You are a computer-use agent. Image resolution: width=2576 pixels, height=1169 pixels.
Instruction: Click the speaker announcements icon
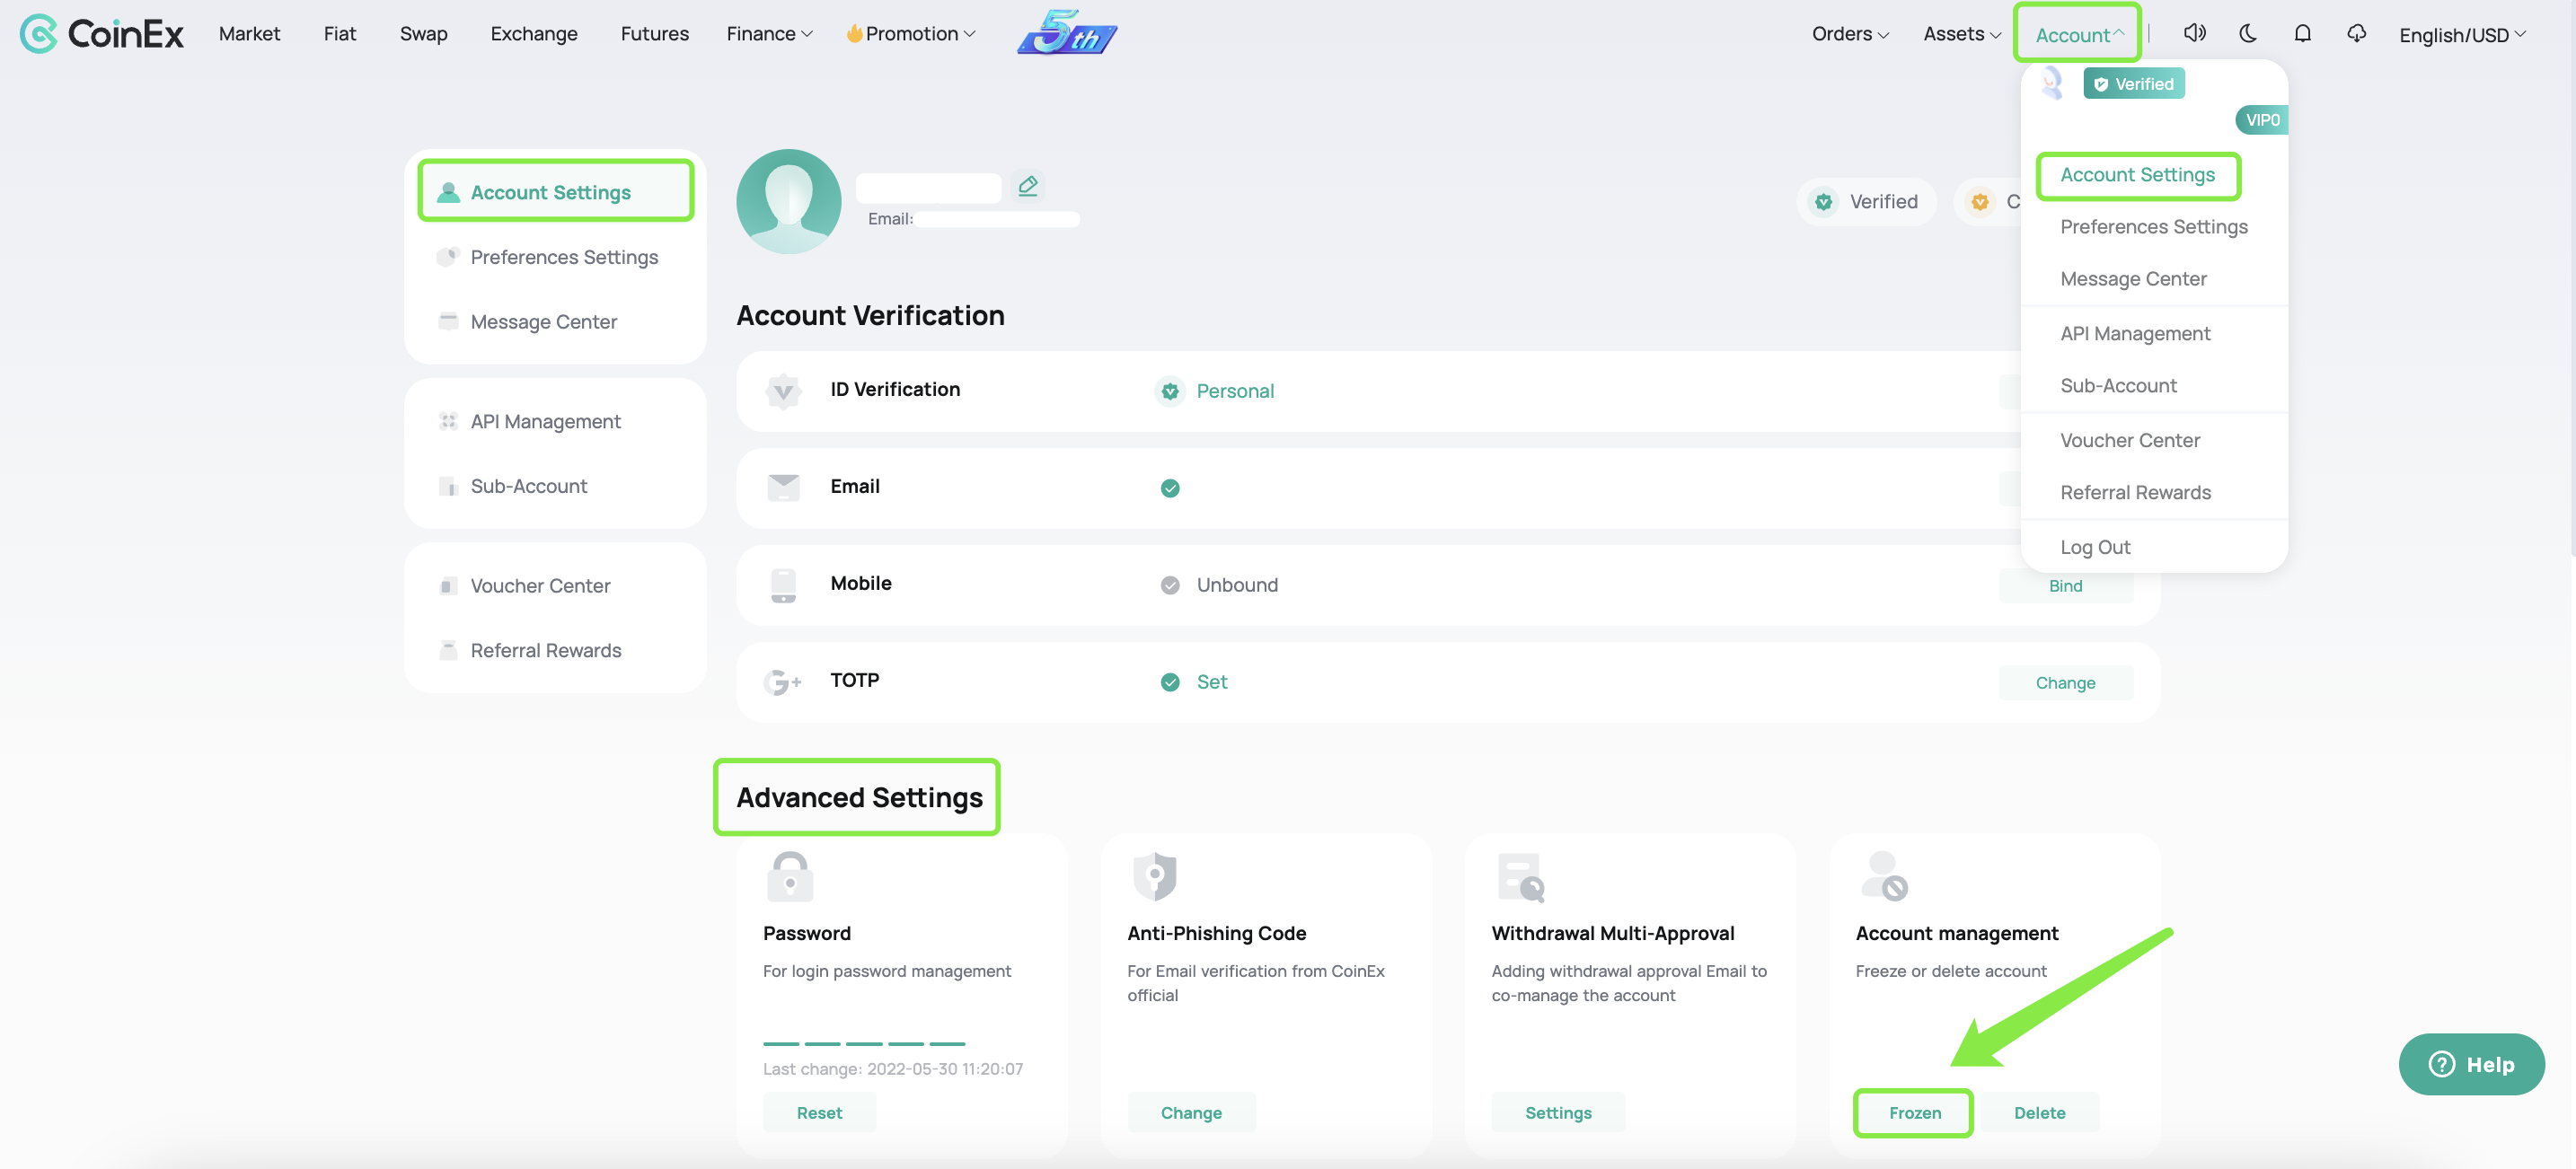point(2194,33)
